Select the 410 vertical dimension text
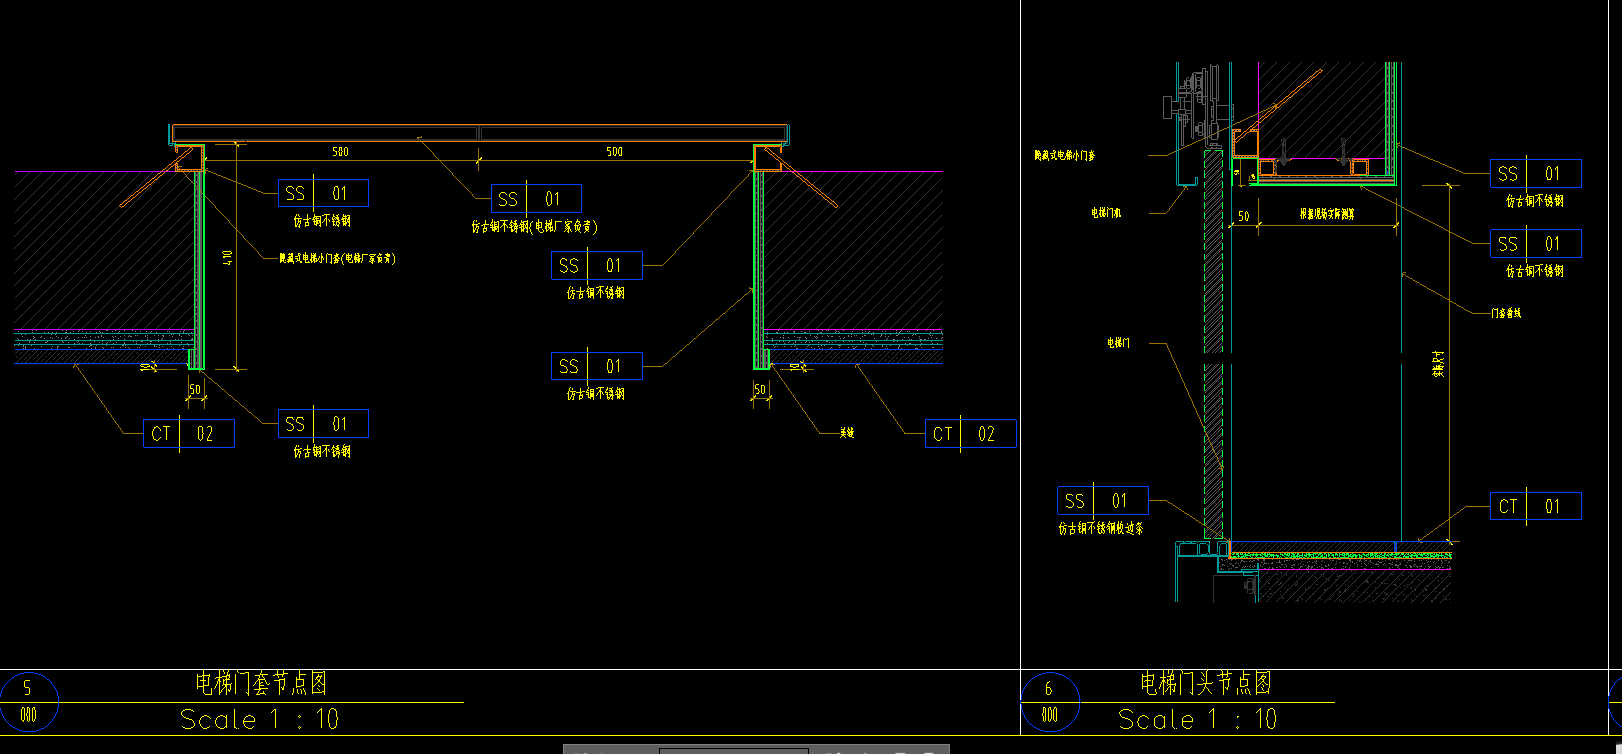 [227, 257]
